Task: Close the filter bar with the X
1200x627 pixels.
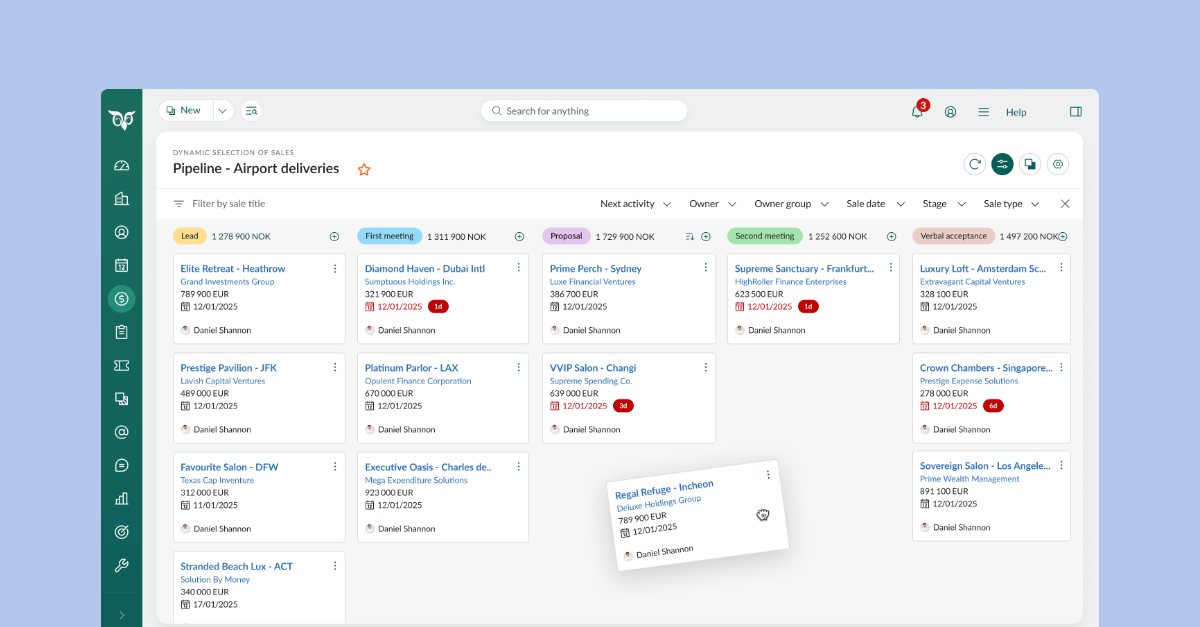Action: [1065, 204]
